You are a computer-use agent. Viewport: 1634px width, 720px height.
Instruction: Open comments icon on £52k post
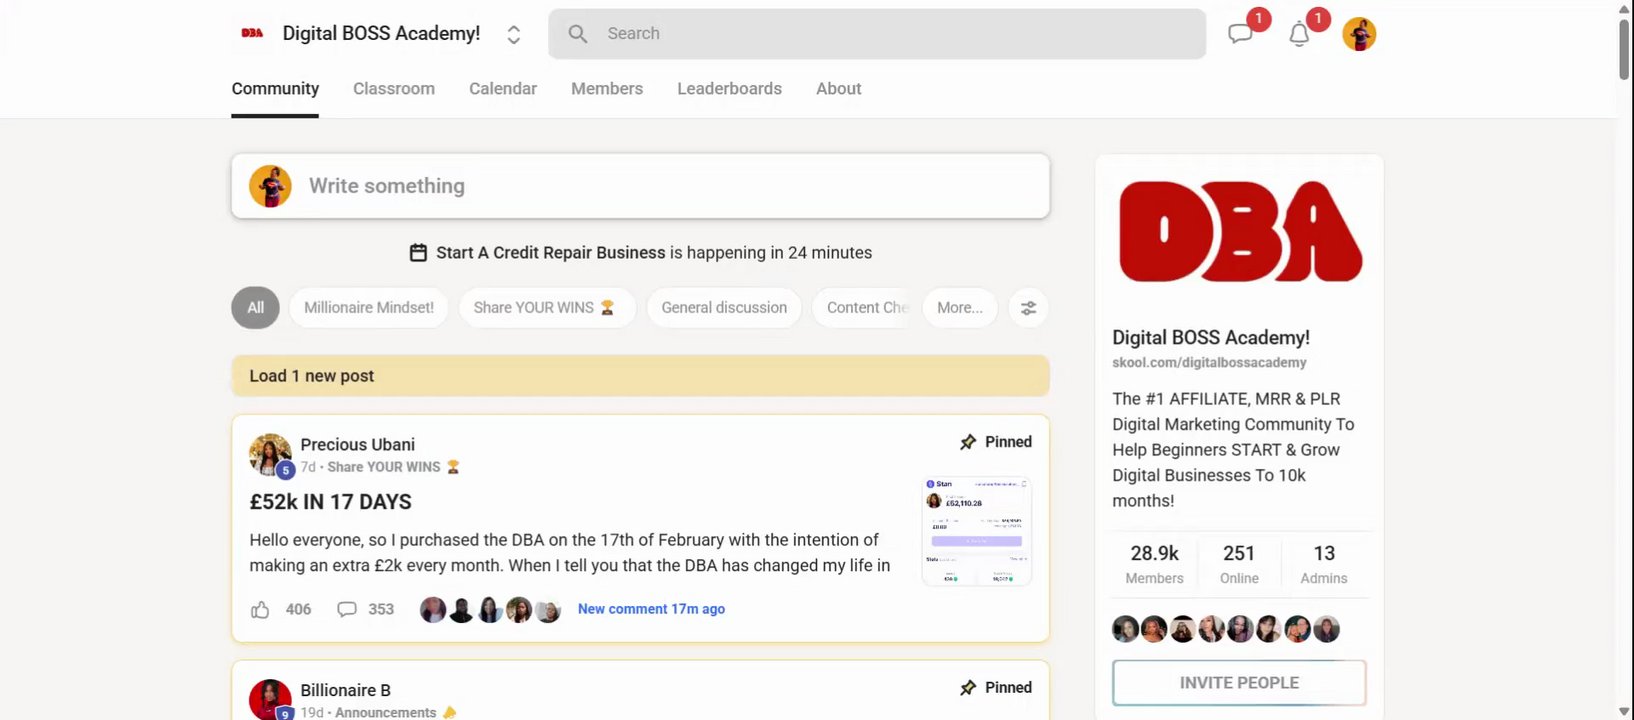[x=347, y=609]
